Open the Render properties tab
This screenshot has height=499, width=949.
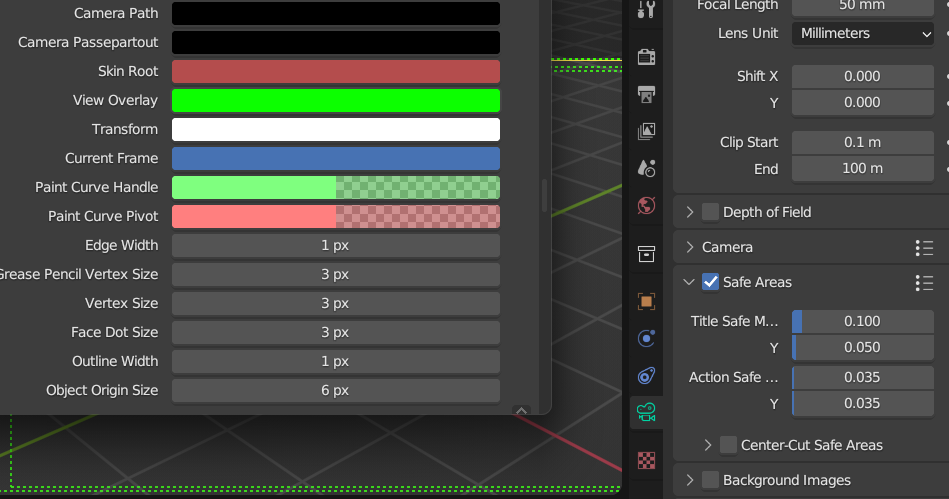pyautogui.click(x=646, y=57)
